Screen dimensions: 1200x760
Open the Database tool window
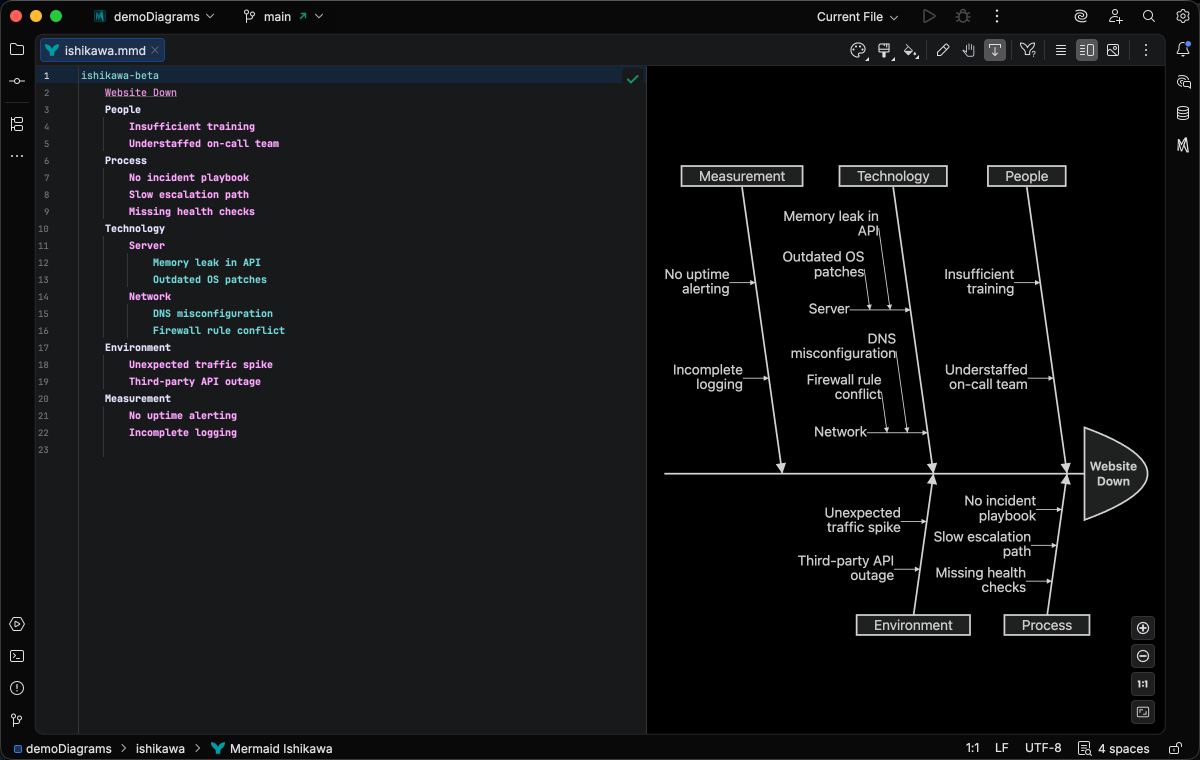pyautogui.click(x=1183, y=113)
